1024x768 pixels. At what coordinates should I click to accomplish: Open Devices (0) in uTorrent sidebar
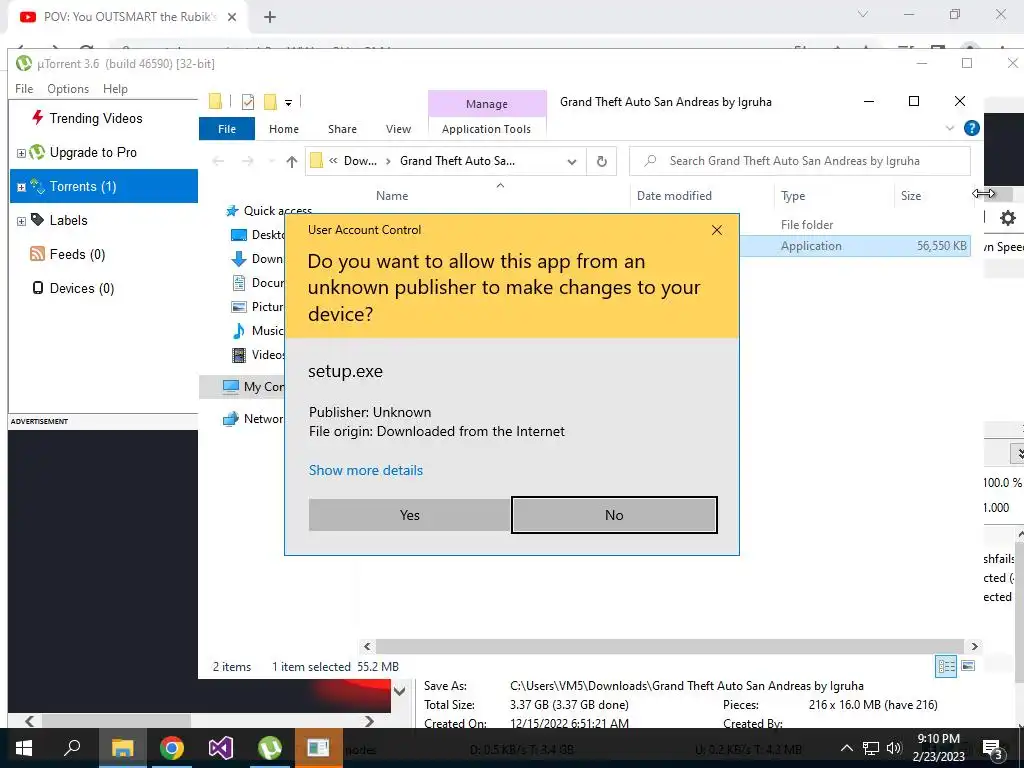pos(73,288)
